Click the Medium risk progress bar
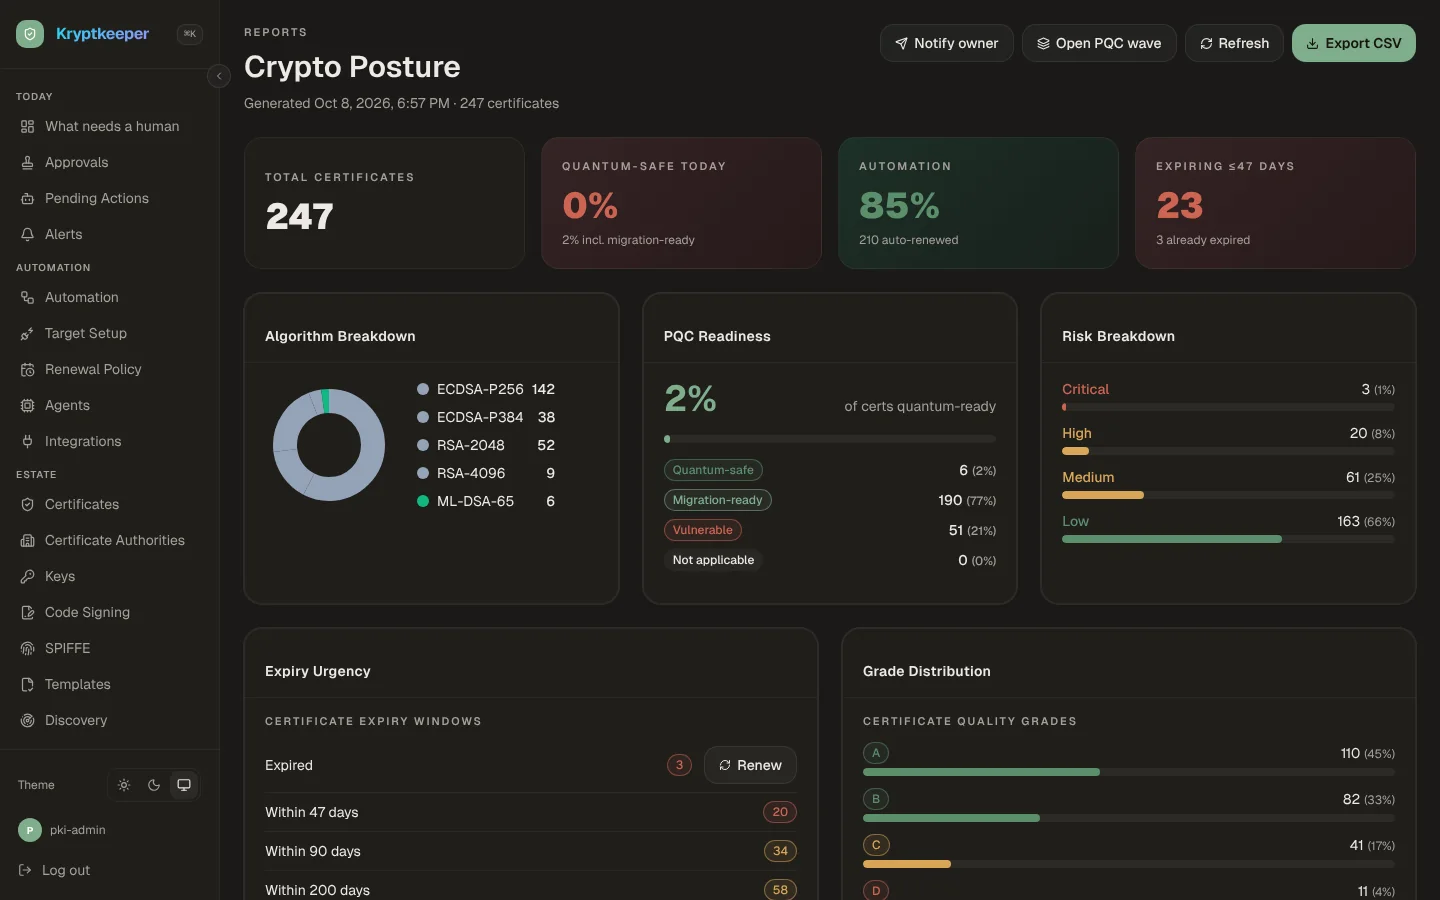 click(x=1228, y=495)
